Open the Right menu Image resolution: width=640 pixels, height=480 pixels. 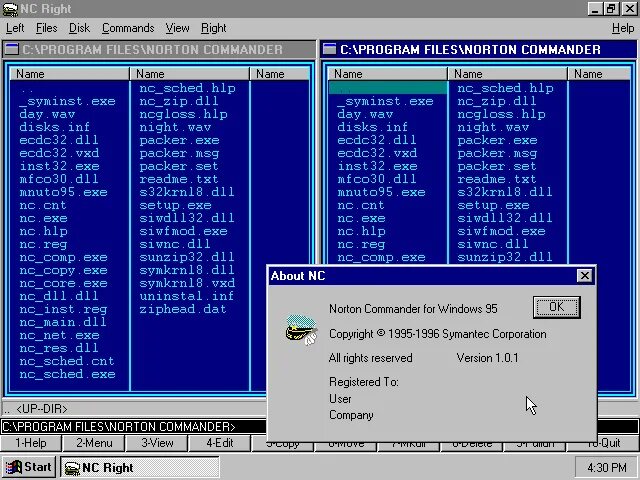pos(213,28)
